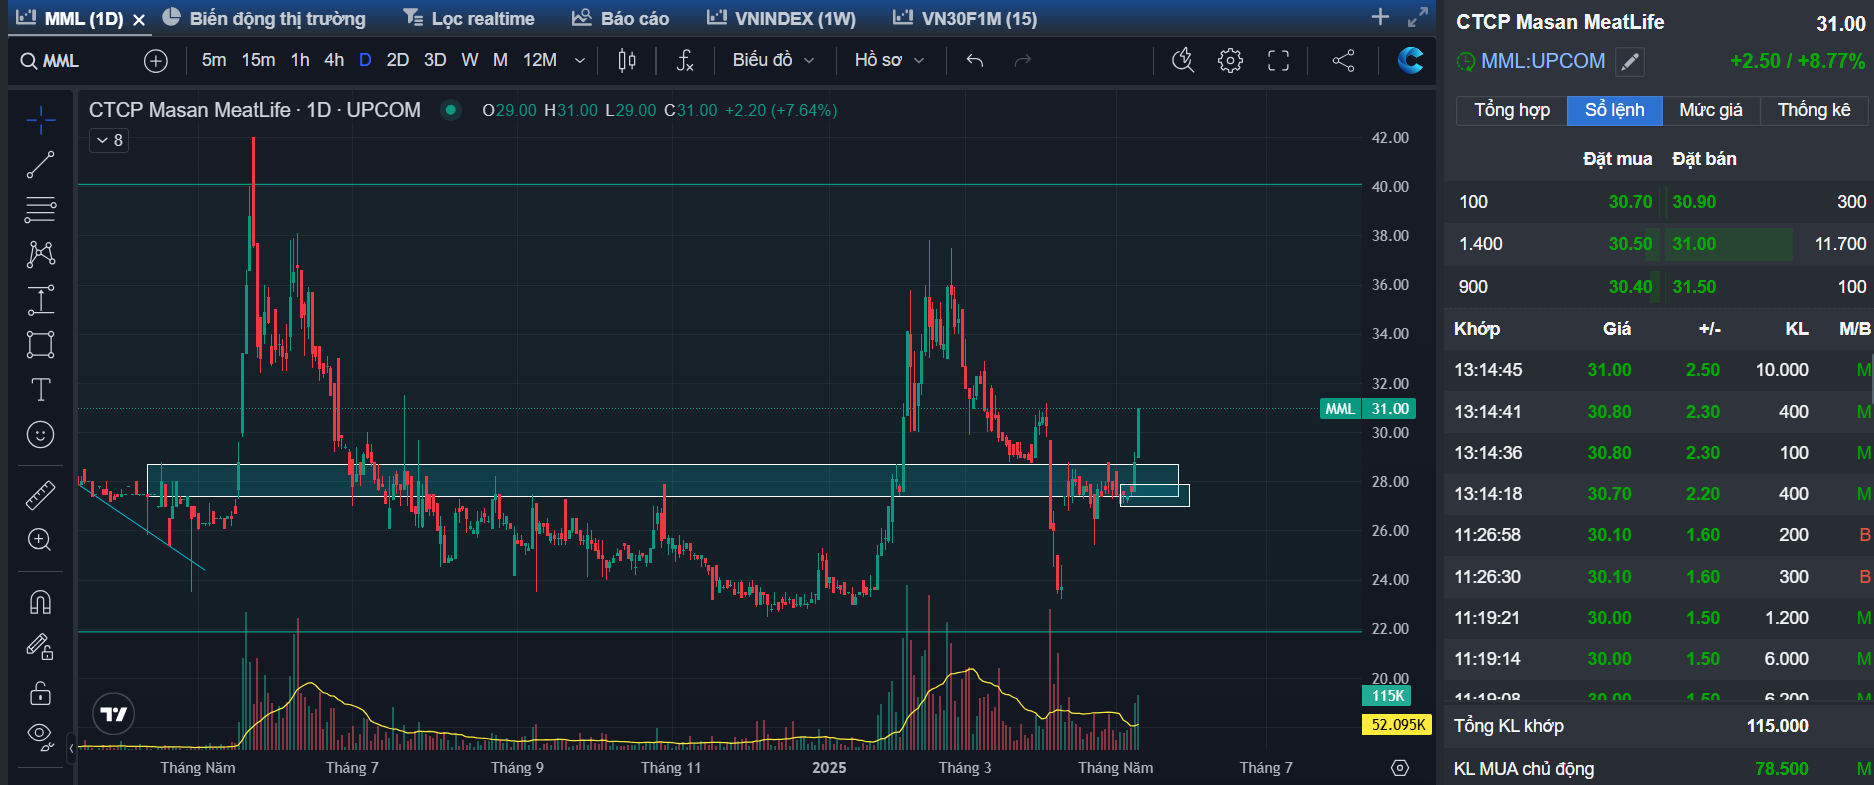The image size is (1874, 785).
Task: Open the Tổng hợp panel tab
Action: 1512,110
